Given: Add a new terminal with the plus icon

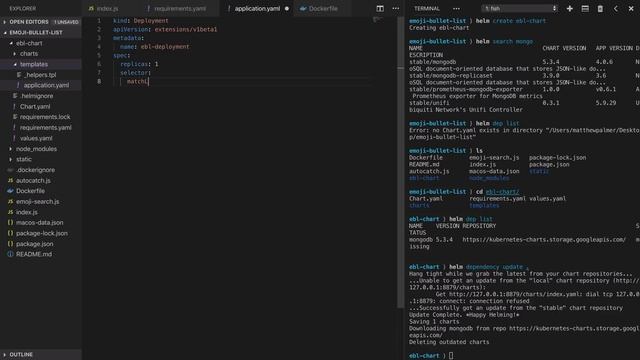Looking at the screenshot, I should (x=570, y=9).
